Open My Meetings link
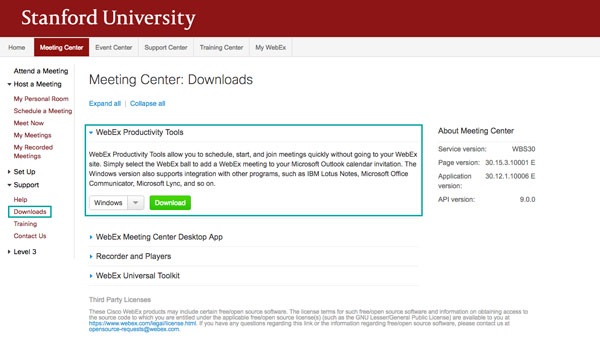This screenshot has width=600, height=360. pyautogui.click(x=33, y=135)
